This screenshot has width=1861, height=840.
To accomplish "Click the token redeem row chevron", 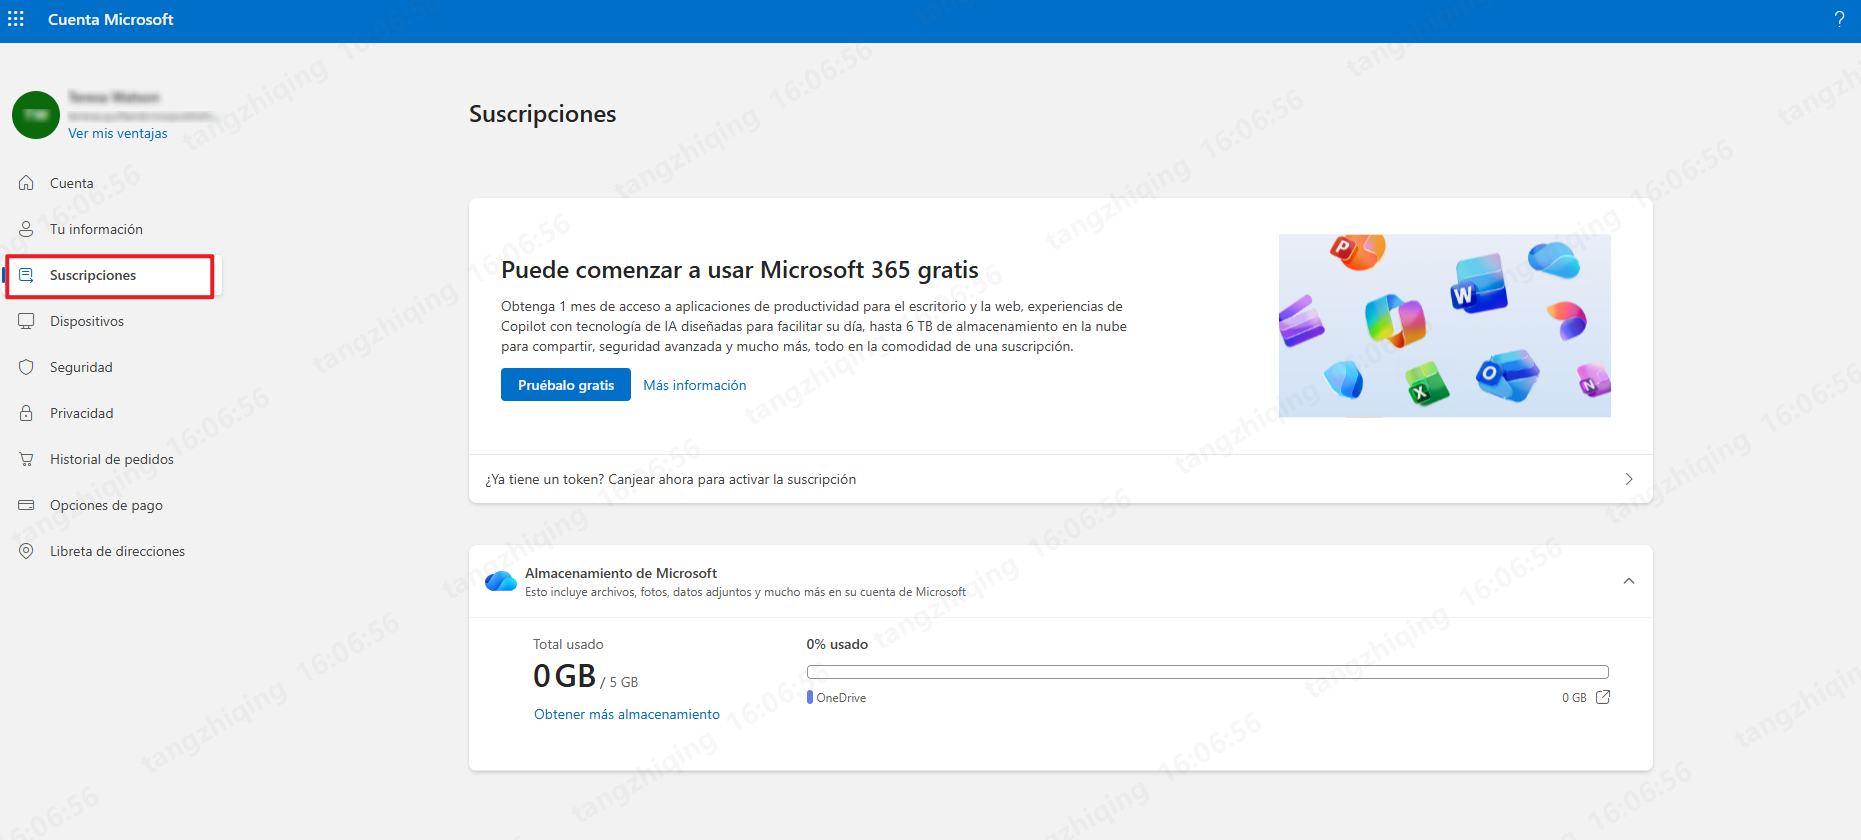I will click(1629, 479).
